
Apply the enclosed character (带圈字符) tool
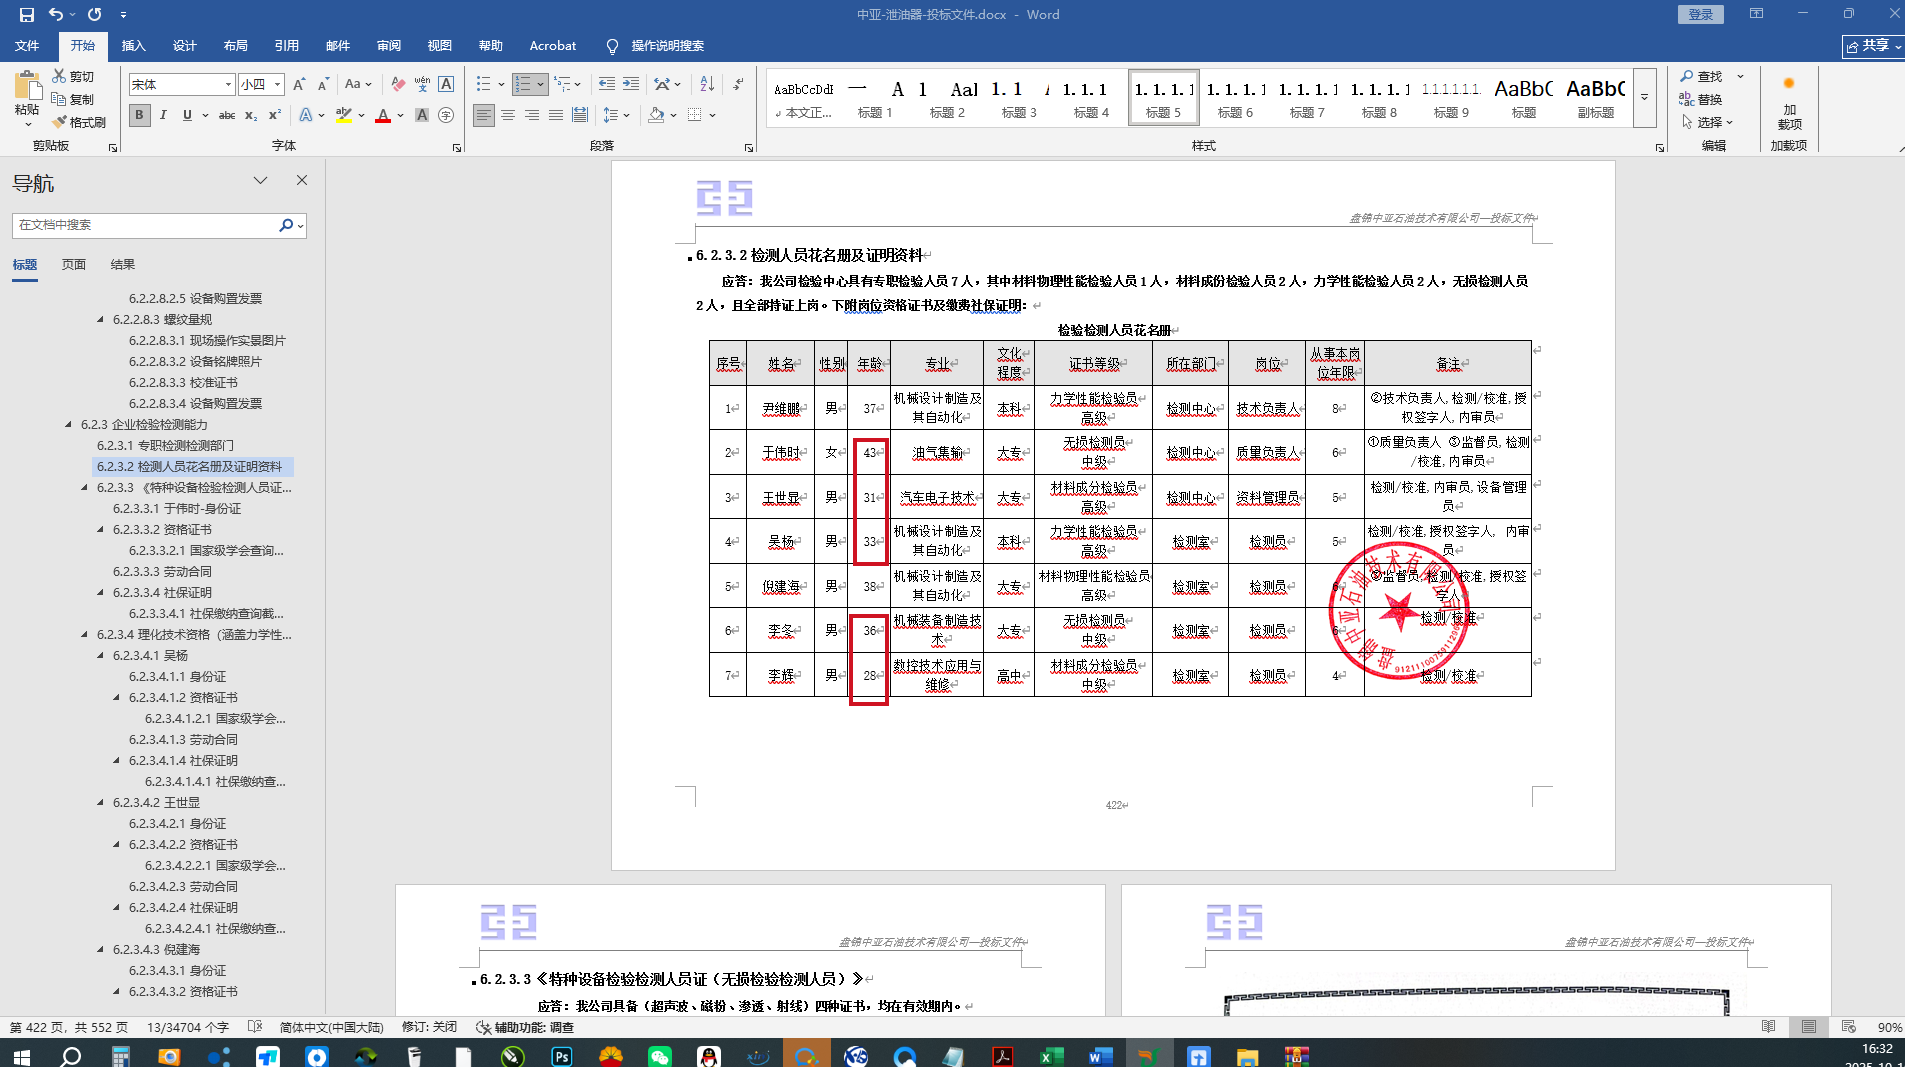click(446, 115)
